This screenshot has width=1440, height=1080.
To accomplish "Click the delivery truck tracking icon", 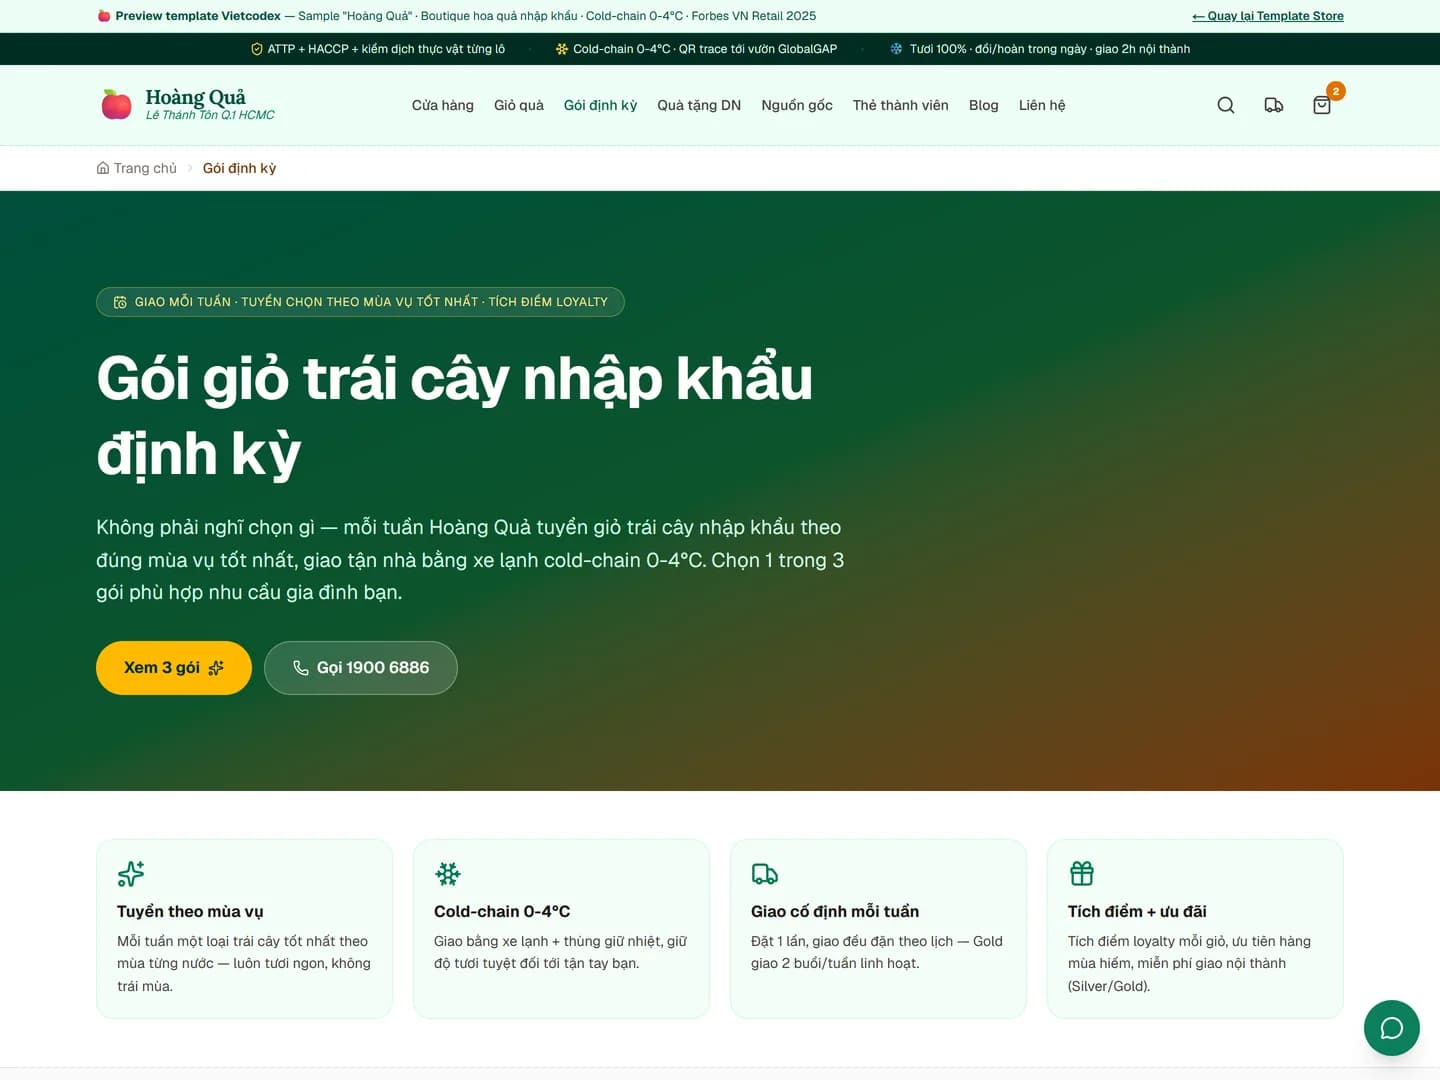I will (1274, 105).
